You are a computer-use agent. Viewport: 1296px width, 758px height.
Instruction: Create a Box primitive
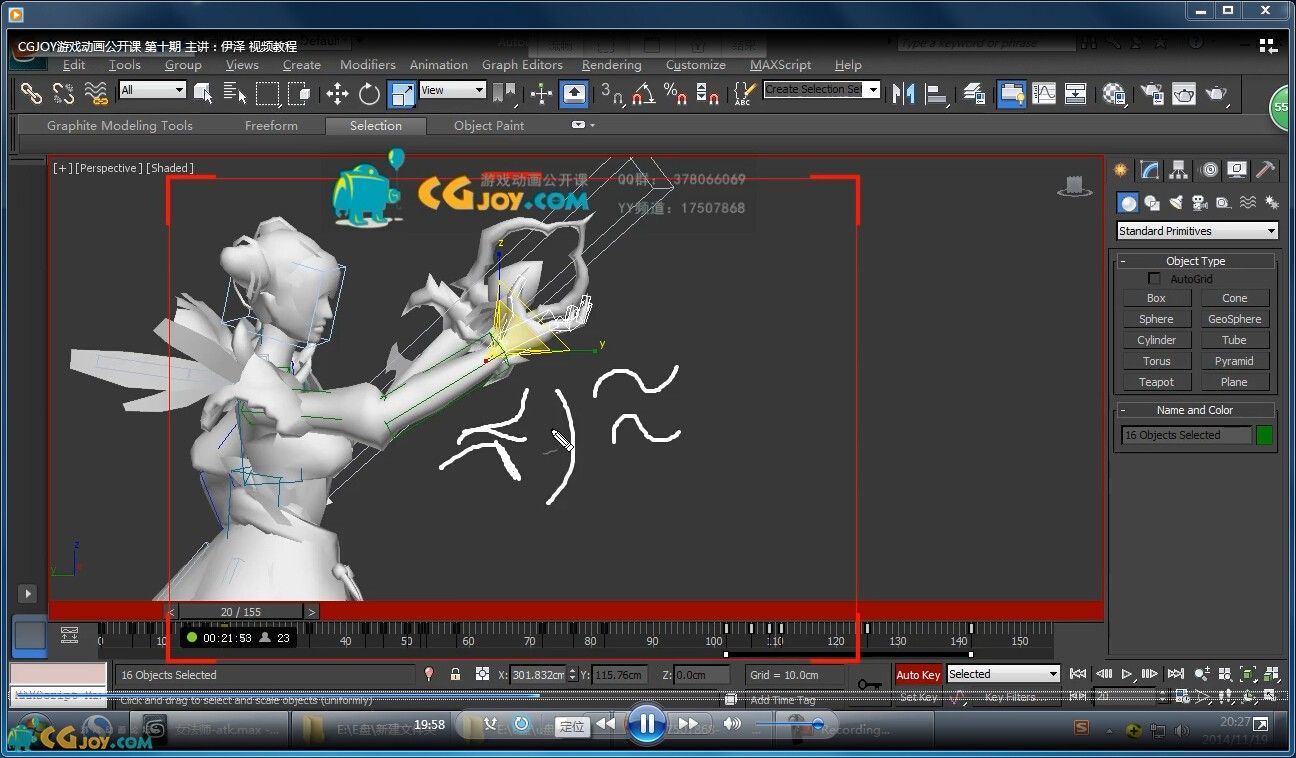click(x=1156, y=298)
